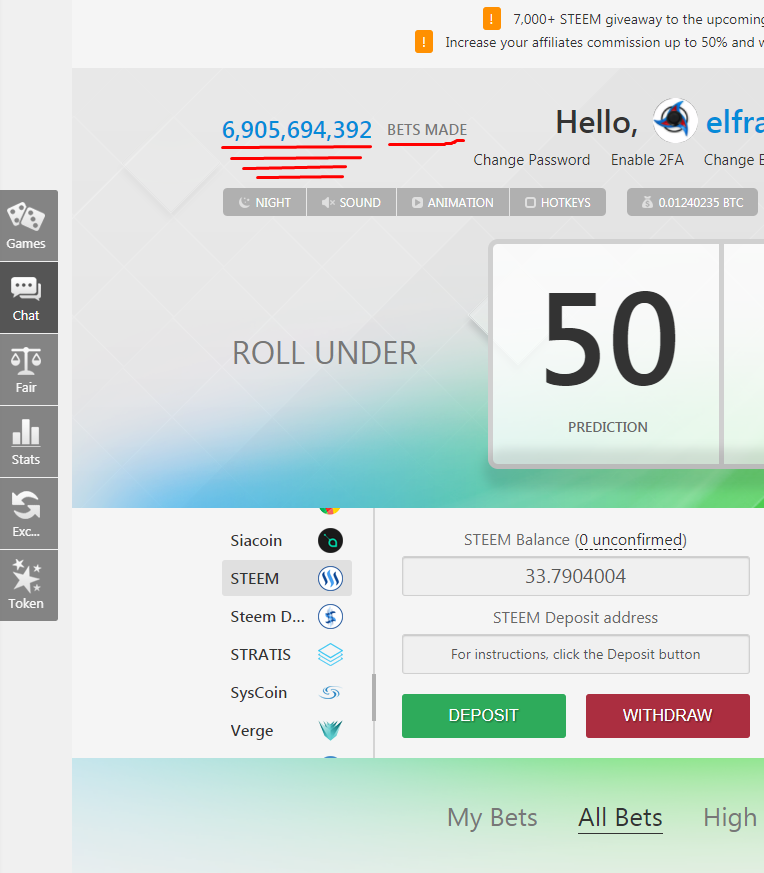Image resolution: width=764 pixels, height=873 pixels.
Task: Click the ROLL UNDER label
Action: click(325, 353)
